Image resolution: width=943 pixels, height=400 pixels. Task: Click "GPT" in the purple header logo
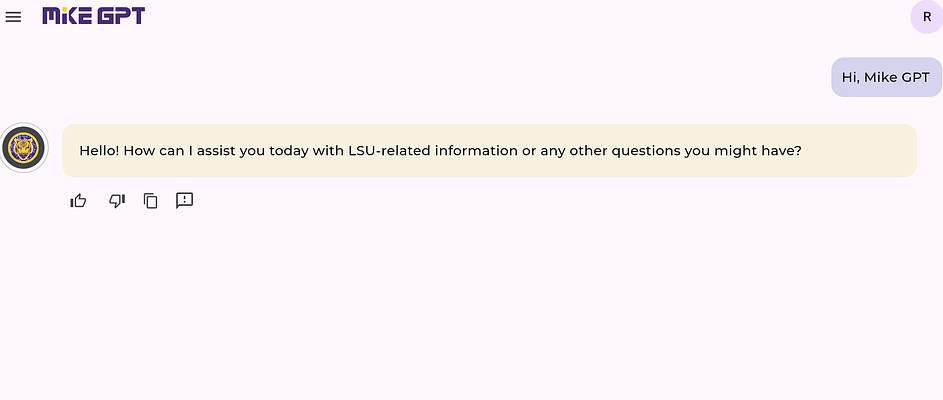120,16
